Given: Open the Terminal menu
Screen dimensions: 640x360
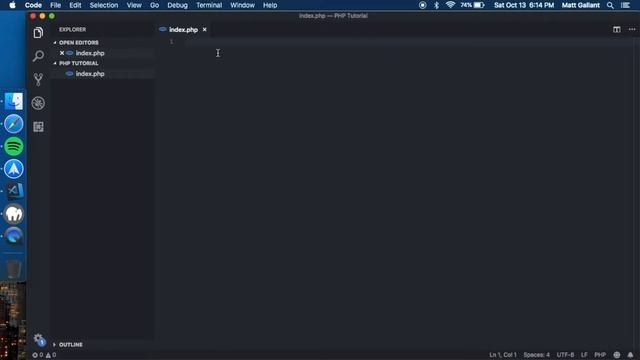Looking at the screenshot, I should click(209, 5).
